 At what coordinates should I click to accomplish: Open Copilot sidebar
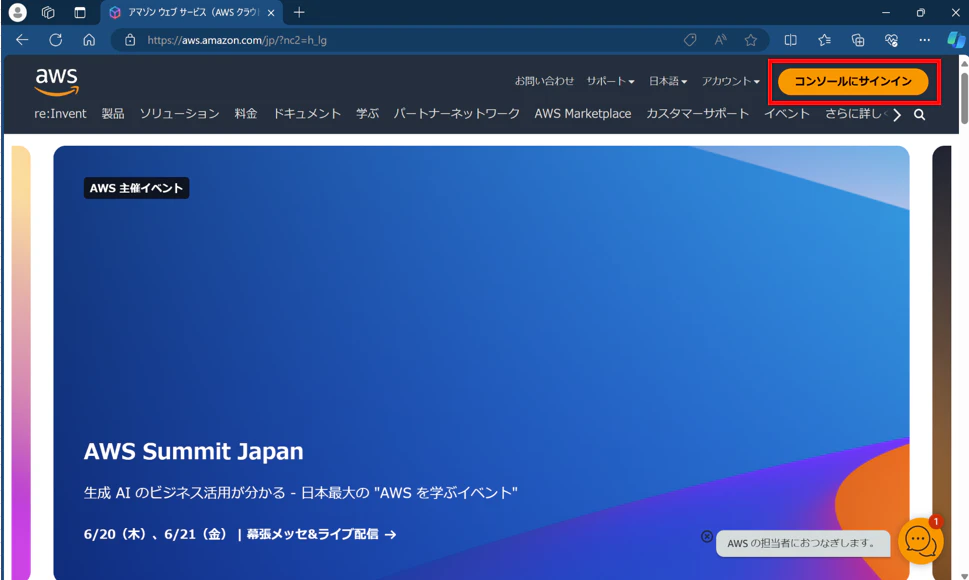pos(956,40)
